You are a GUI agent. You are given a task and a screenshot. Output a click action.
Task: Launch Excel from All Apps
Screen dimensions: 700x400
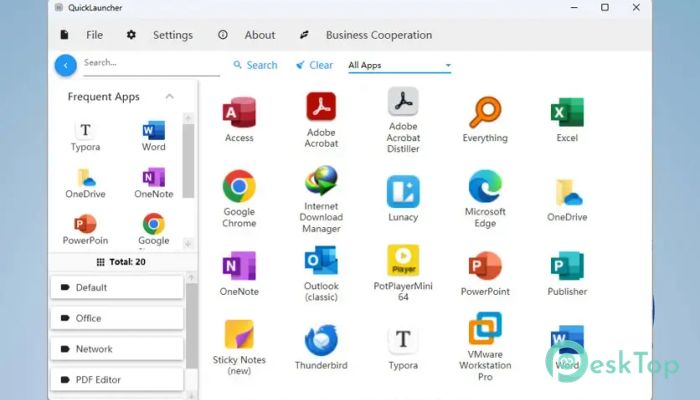567,120
